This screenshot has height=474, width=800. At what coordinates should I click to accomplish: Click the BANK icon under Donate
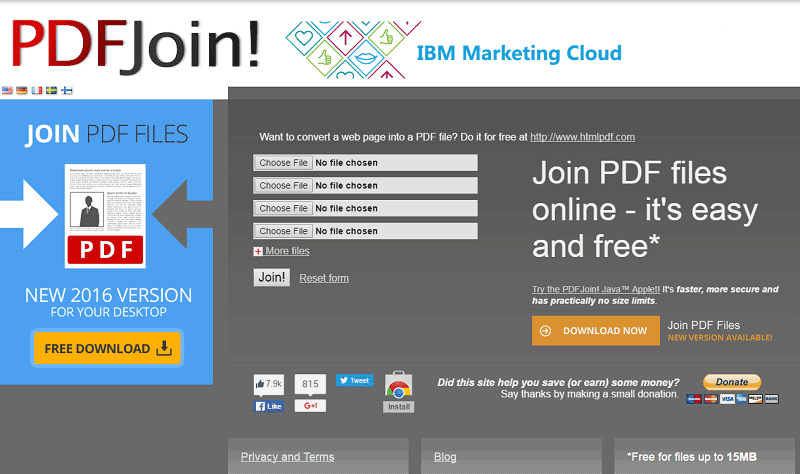pyautogui.click(x=771, y=398)
